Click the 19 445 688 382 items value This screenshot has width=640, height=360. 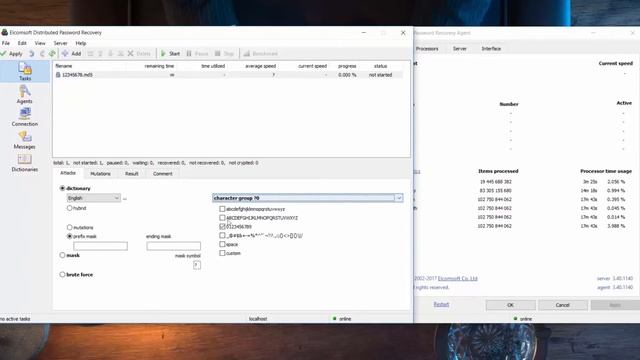[x=496, y=182]
